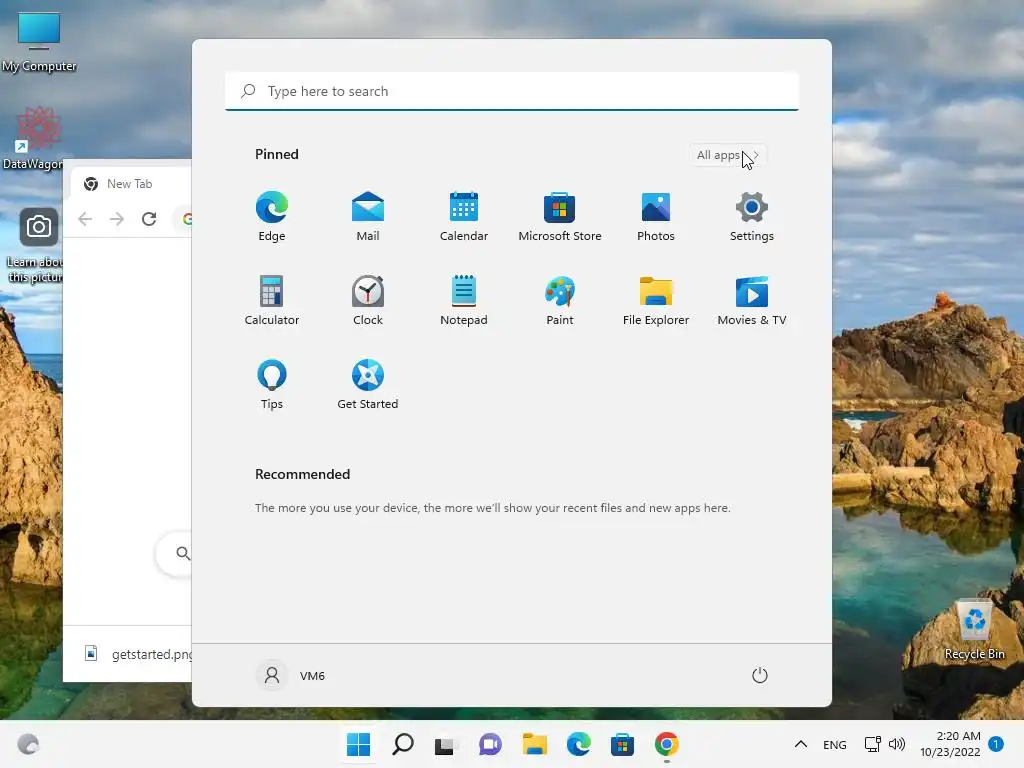Open volume speaker tray icon
1024x768 pixels.
[x=897, y=744]
